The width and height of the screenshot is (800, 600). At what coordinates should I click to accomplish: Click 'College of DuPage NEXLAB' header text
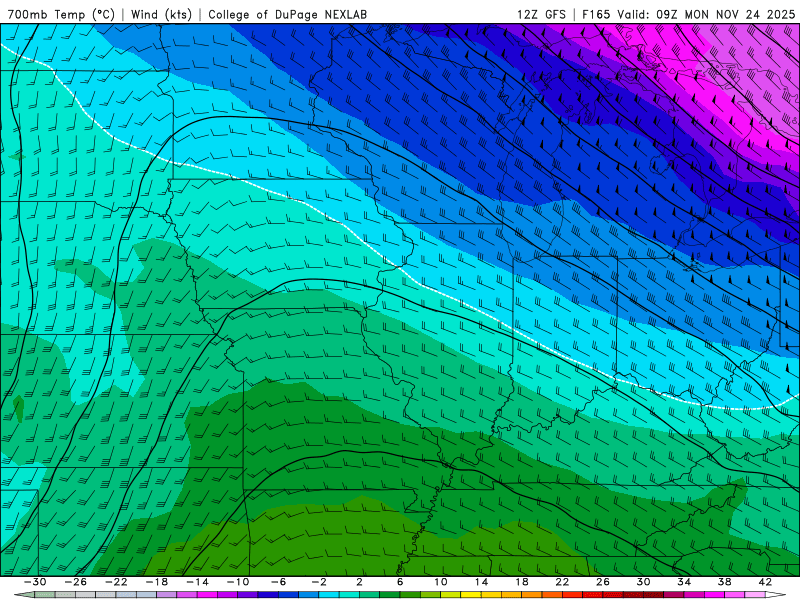(x=287, y=14)
